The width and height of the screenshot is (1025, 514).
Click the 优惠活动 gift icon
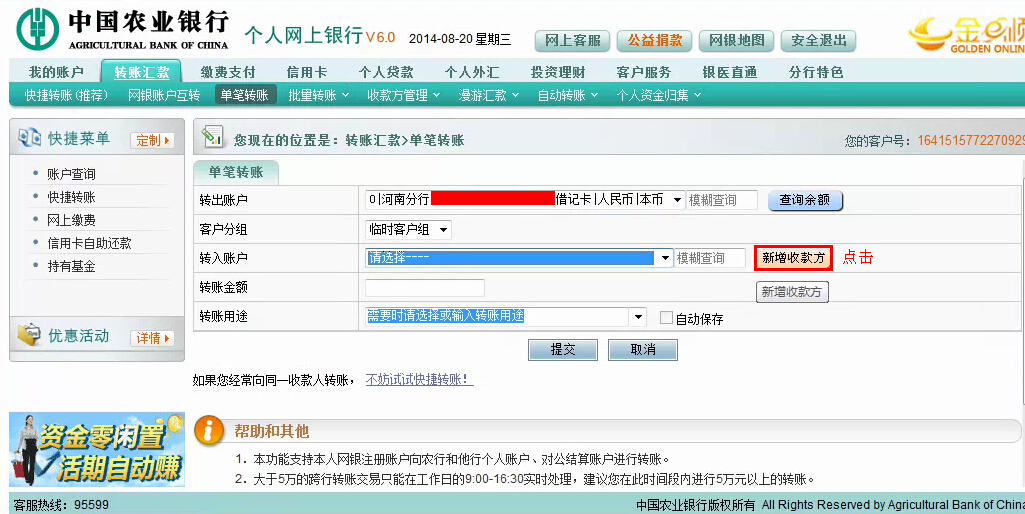coord(29,335)
